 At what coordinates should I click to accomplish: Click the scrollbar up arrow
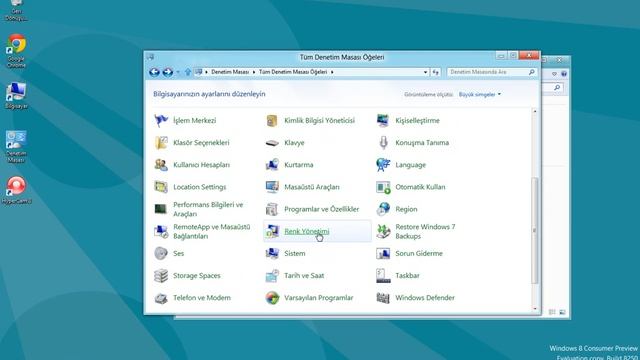535,111
